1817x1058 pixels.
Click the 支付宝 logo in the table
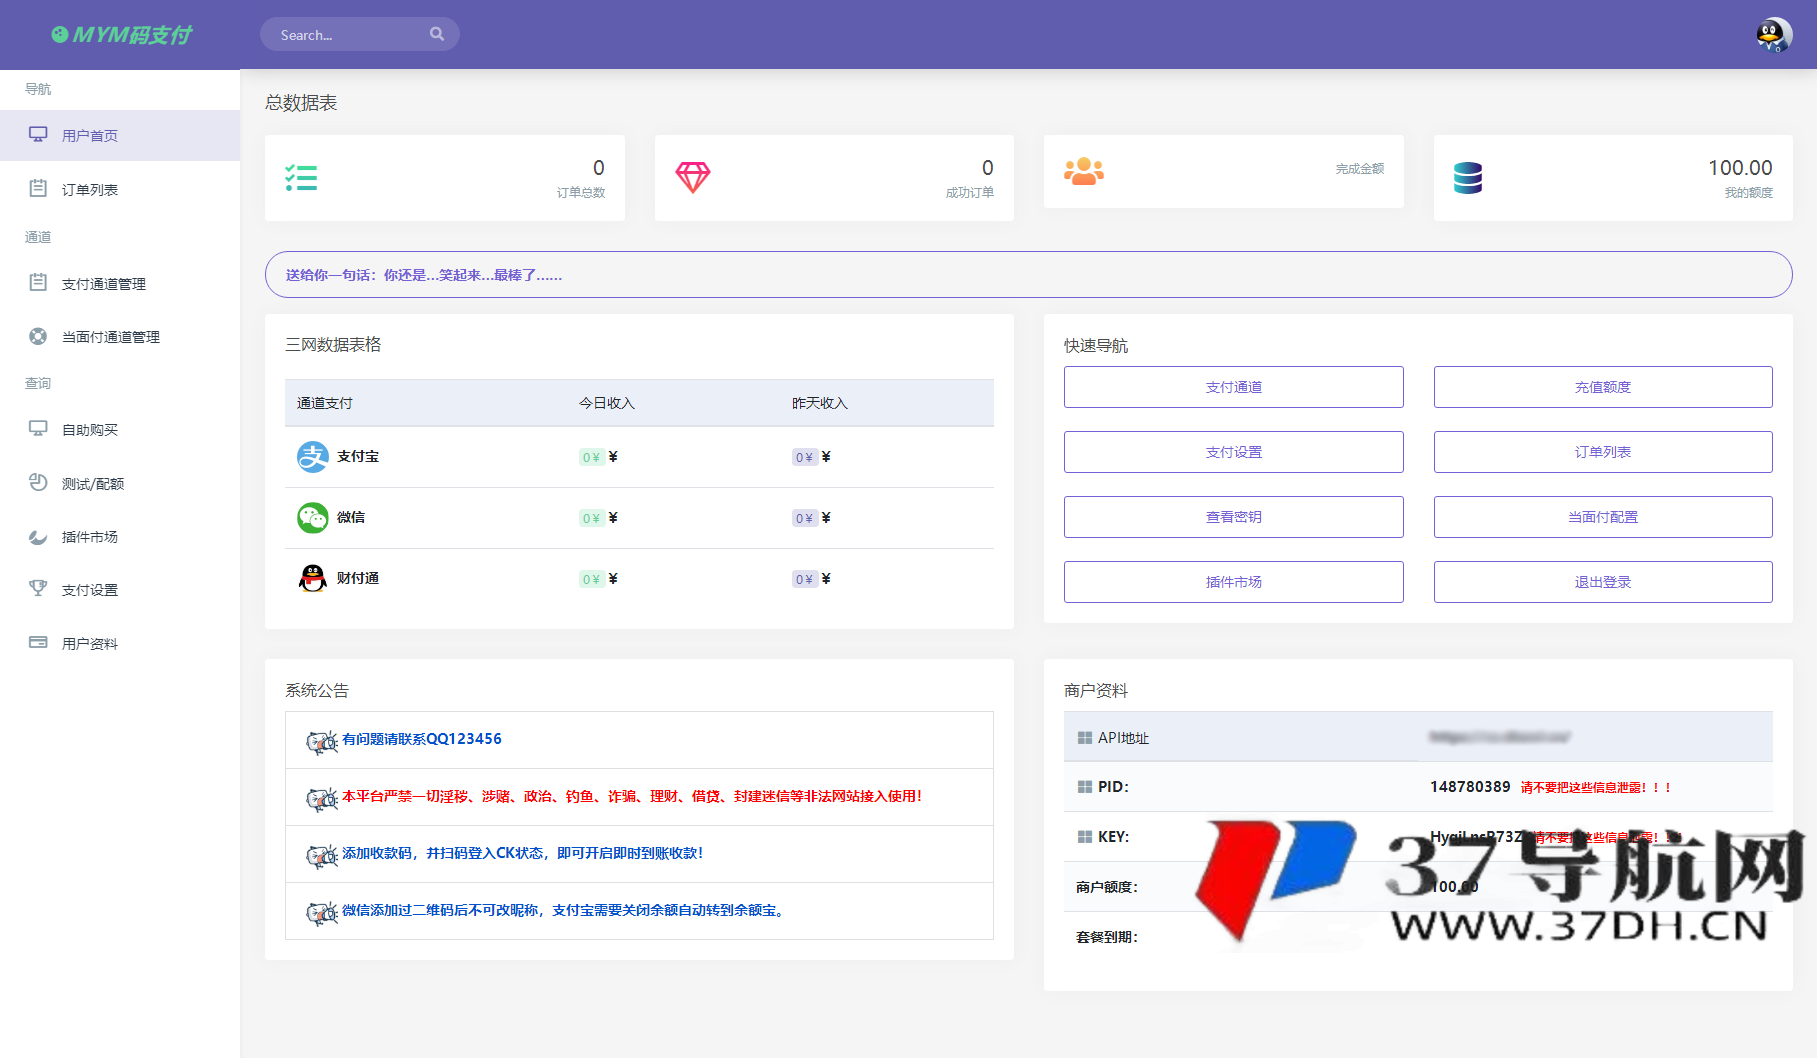pyautogui.click(x=312, y=457)
